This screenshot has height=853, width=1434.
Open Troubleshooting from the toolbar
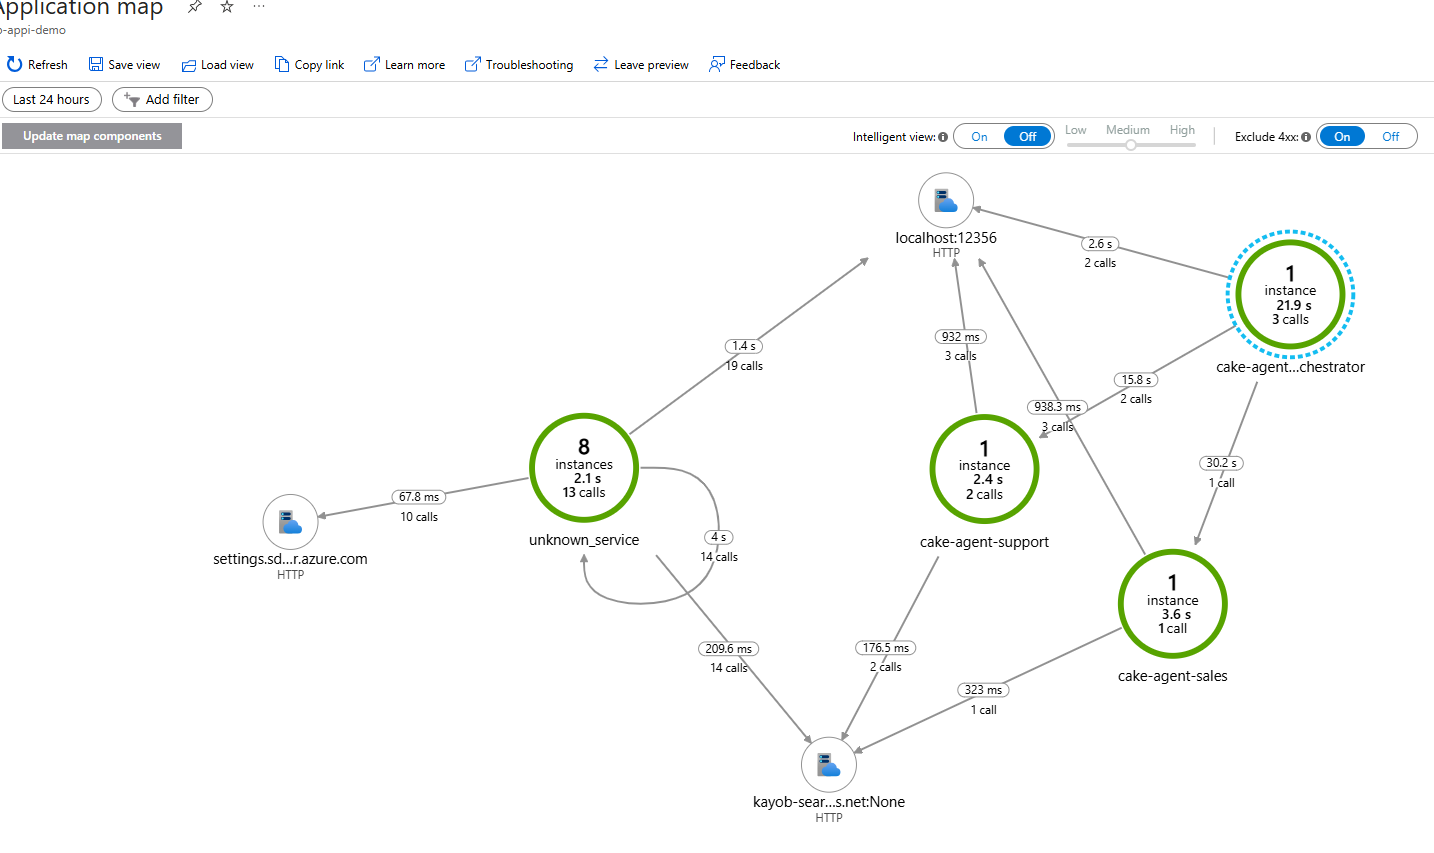point(519,65)
